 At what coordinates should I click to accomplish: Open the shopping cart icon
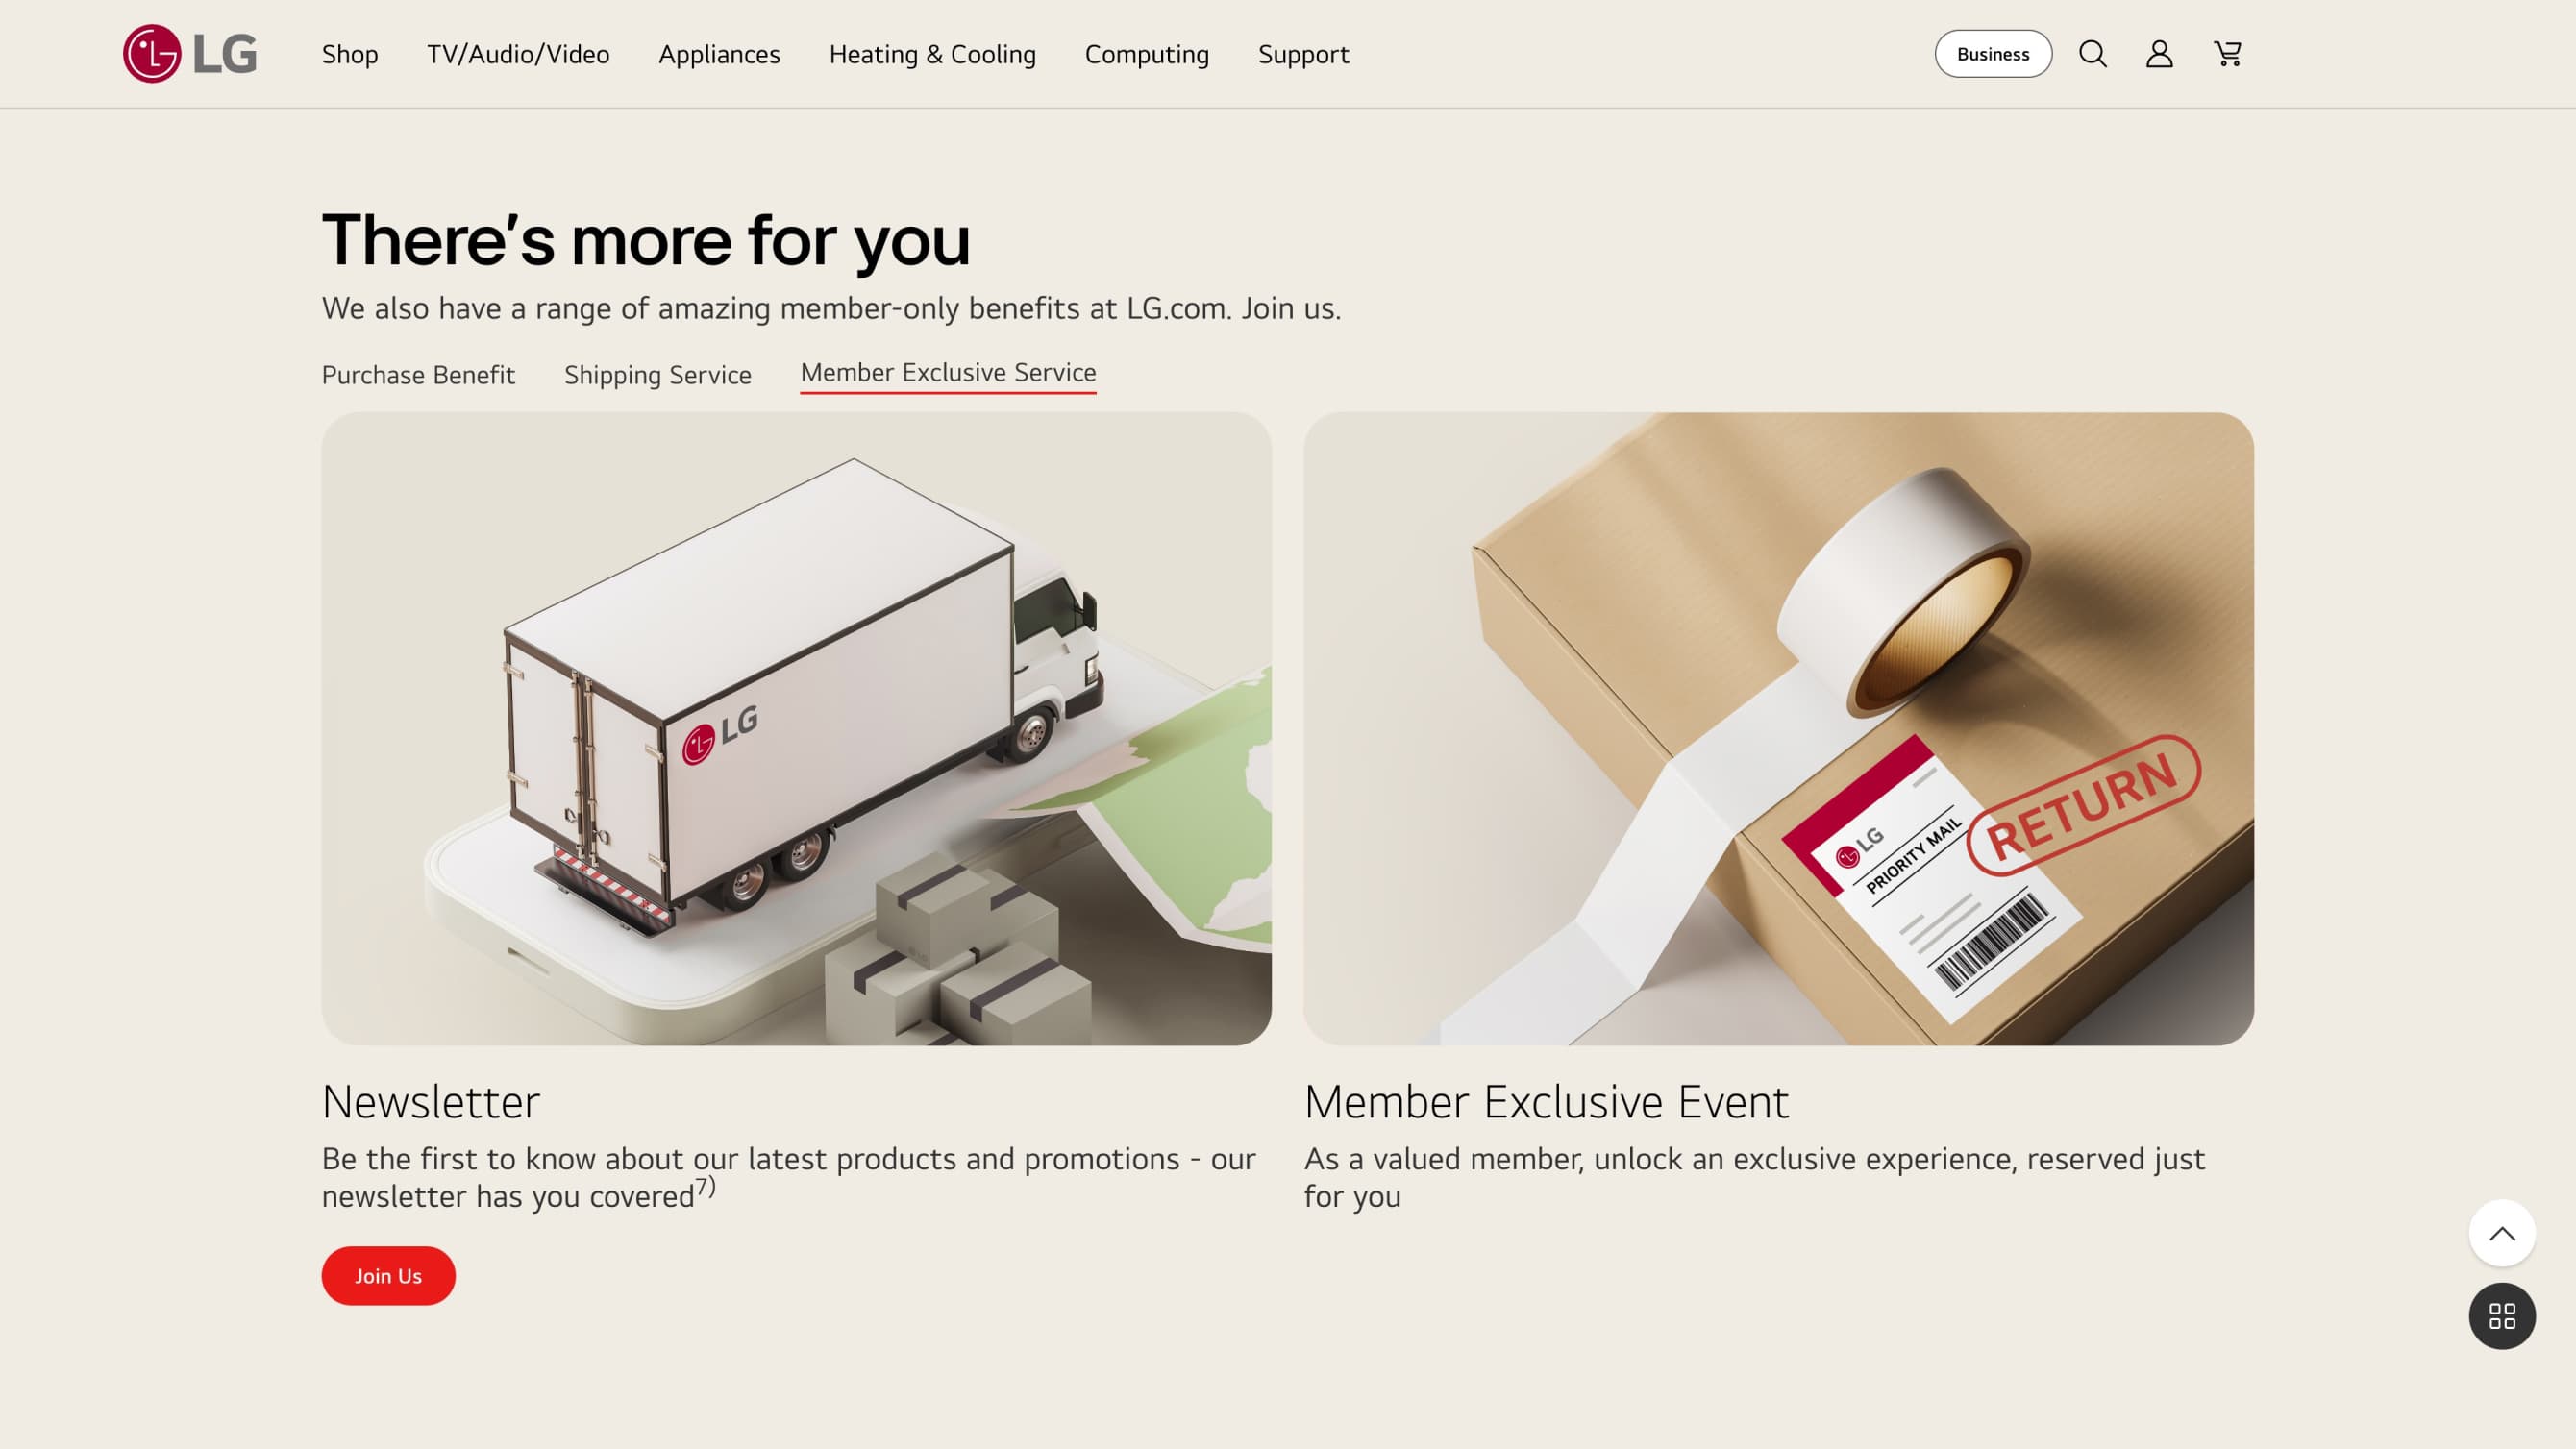coord(2228,54)
